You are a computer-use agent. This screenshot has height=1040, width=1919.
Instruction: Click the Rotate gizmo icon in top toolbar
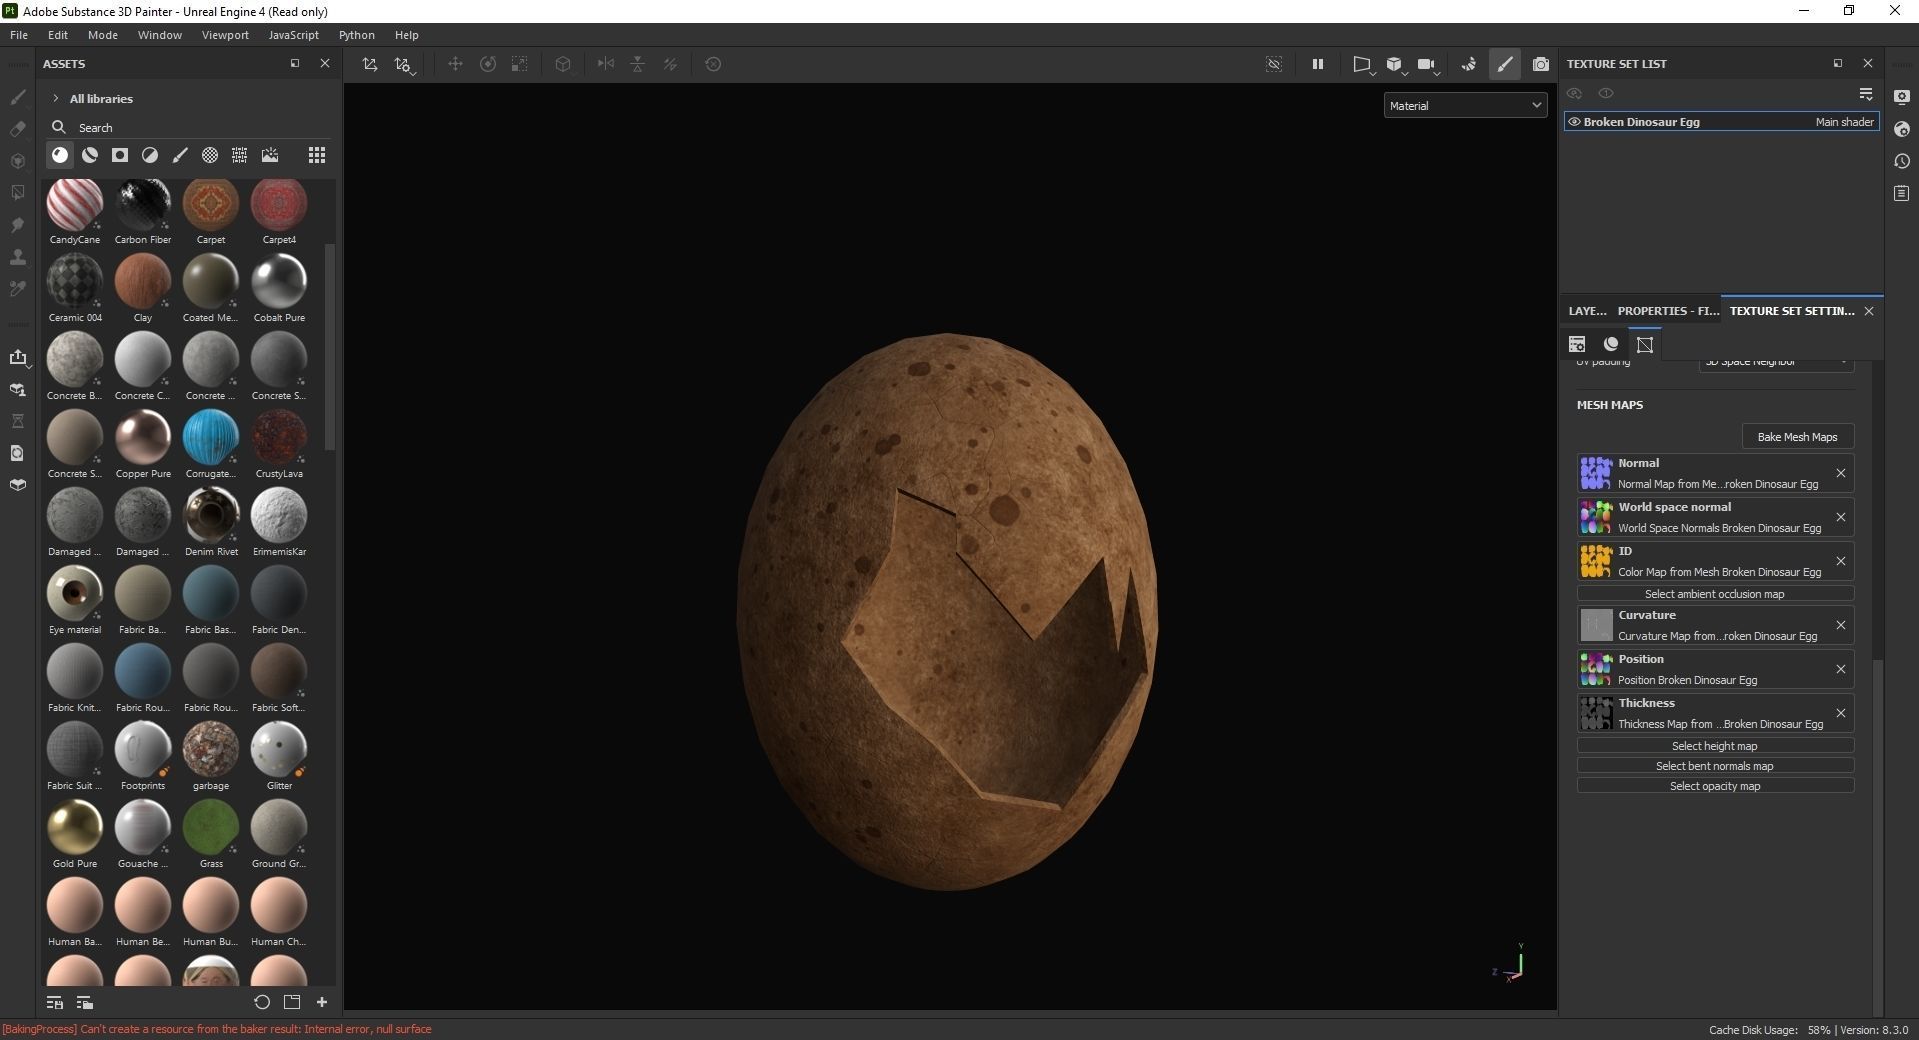[x=488, y=64]
